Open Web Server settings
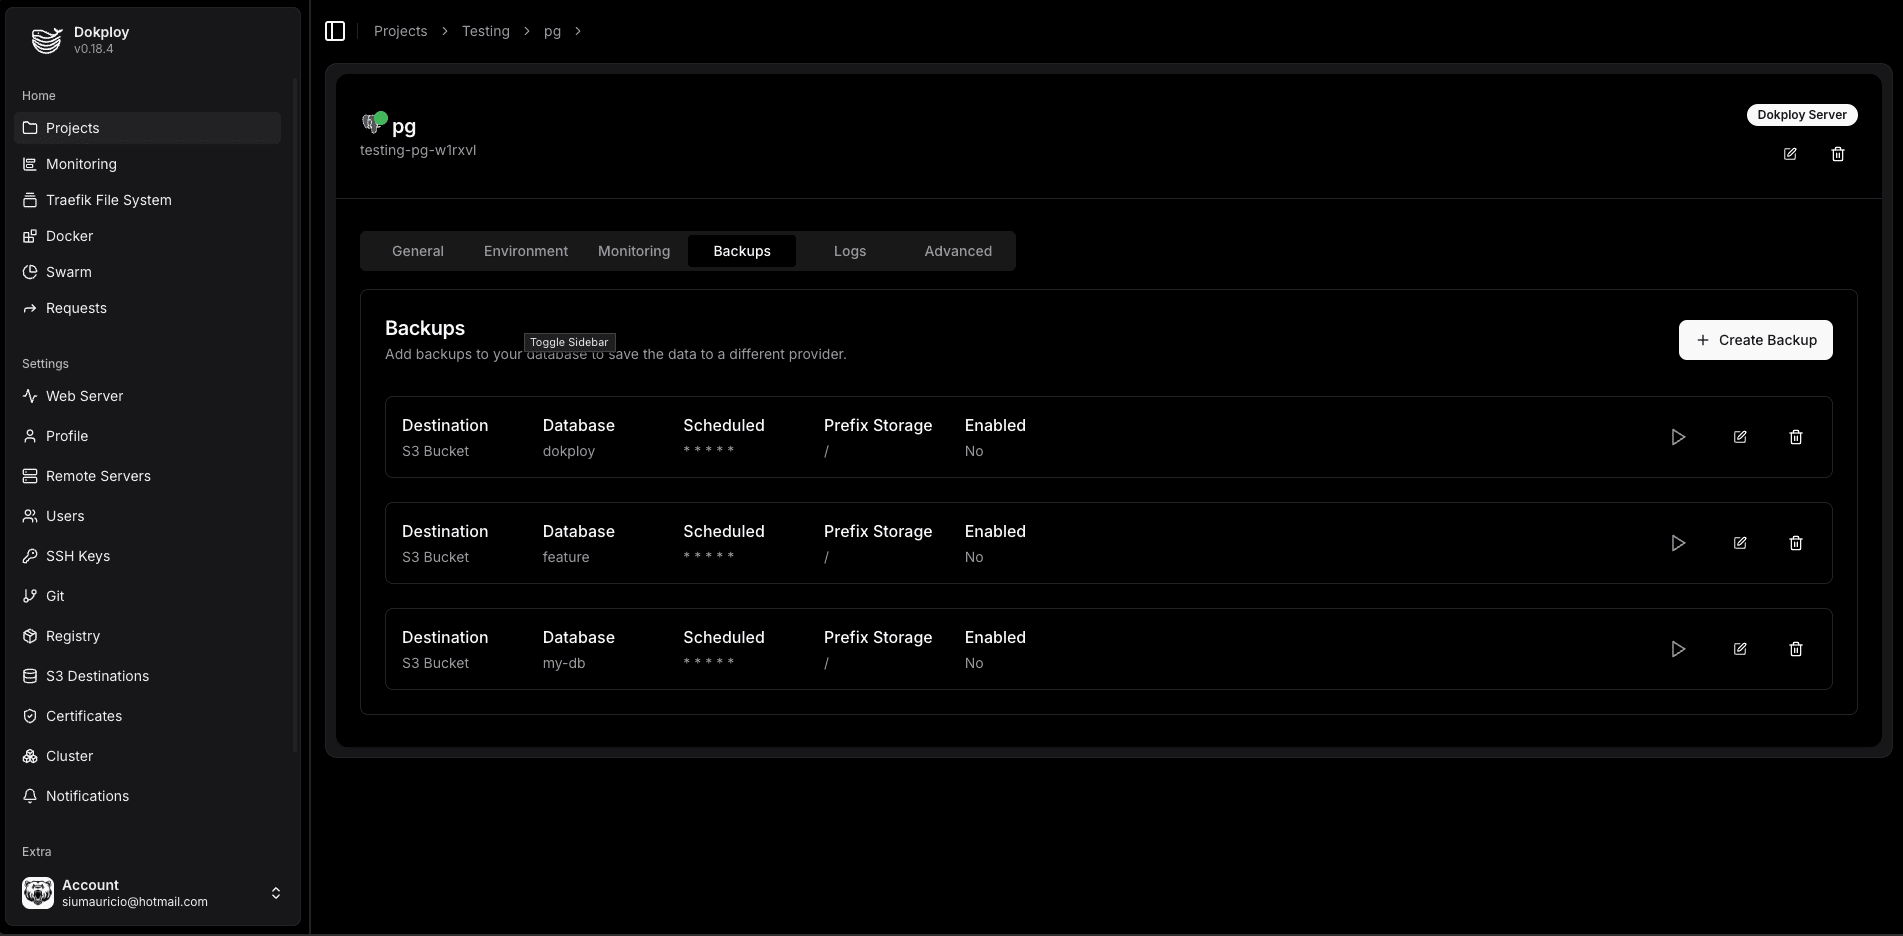The image size is (1903, 936). click(x=148, y=396)
